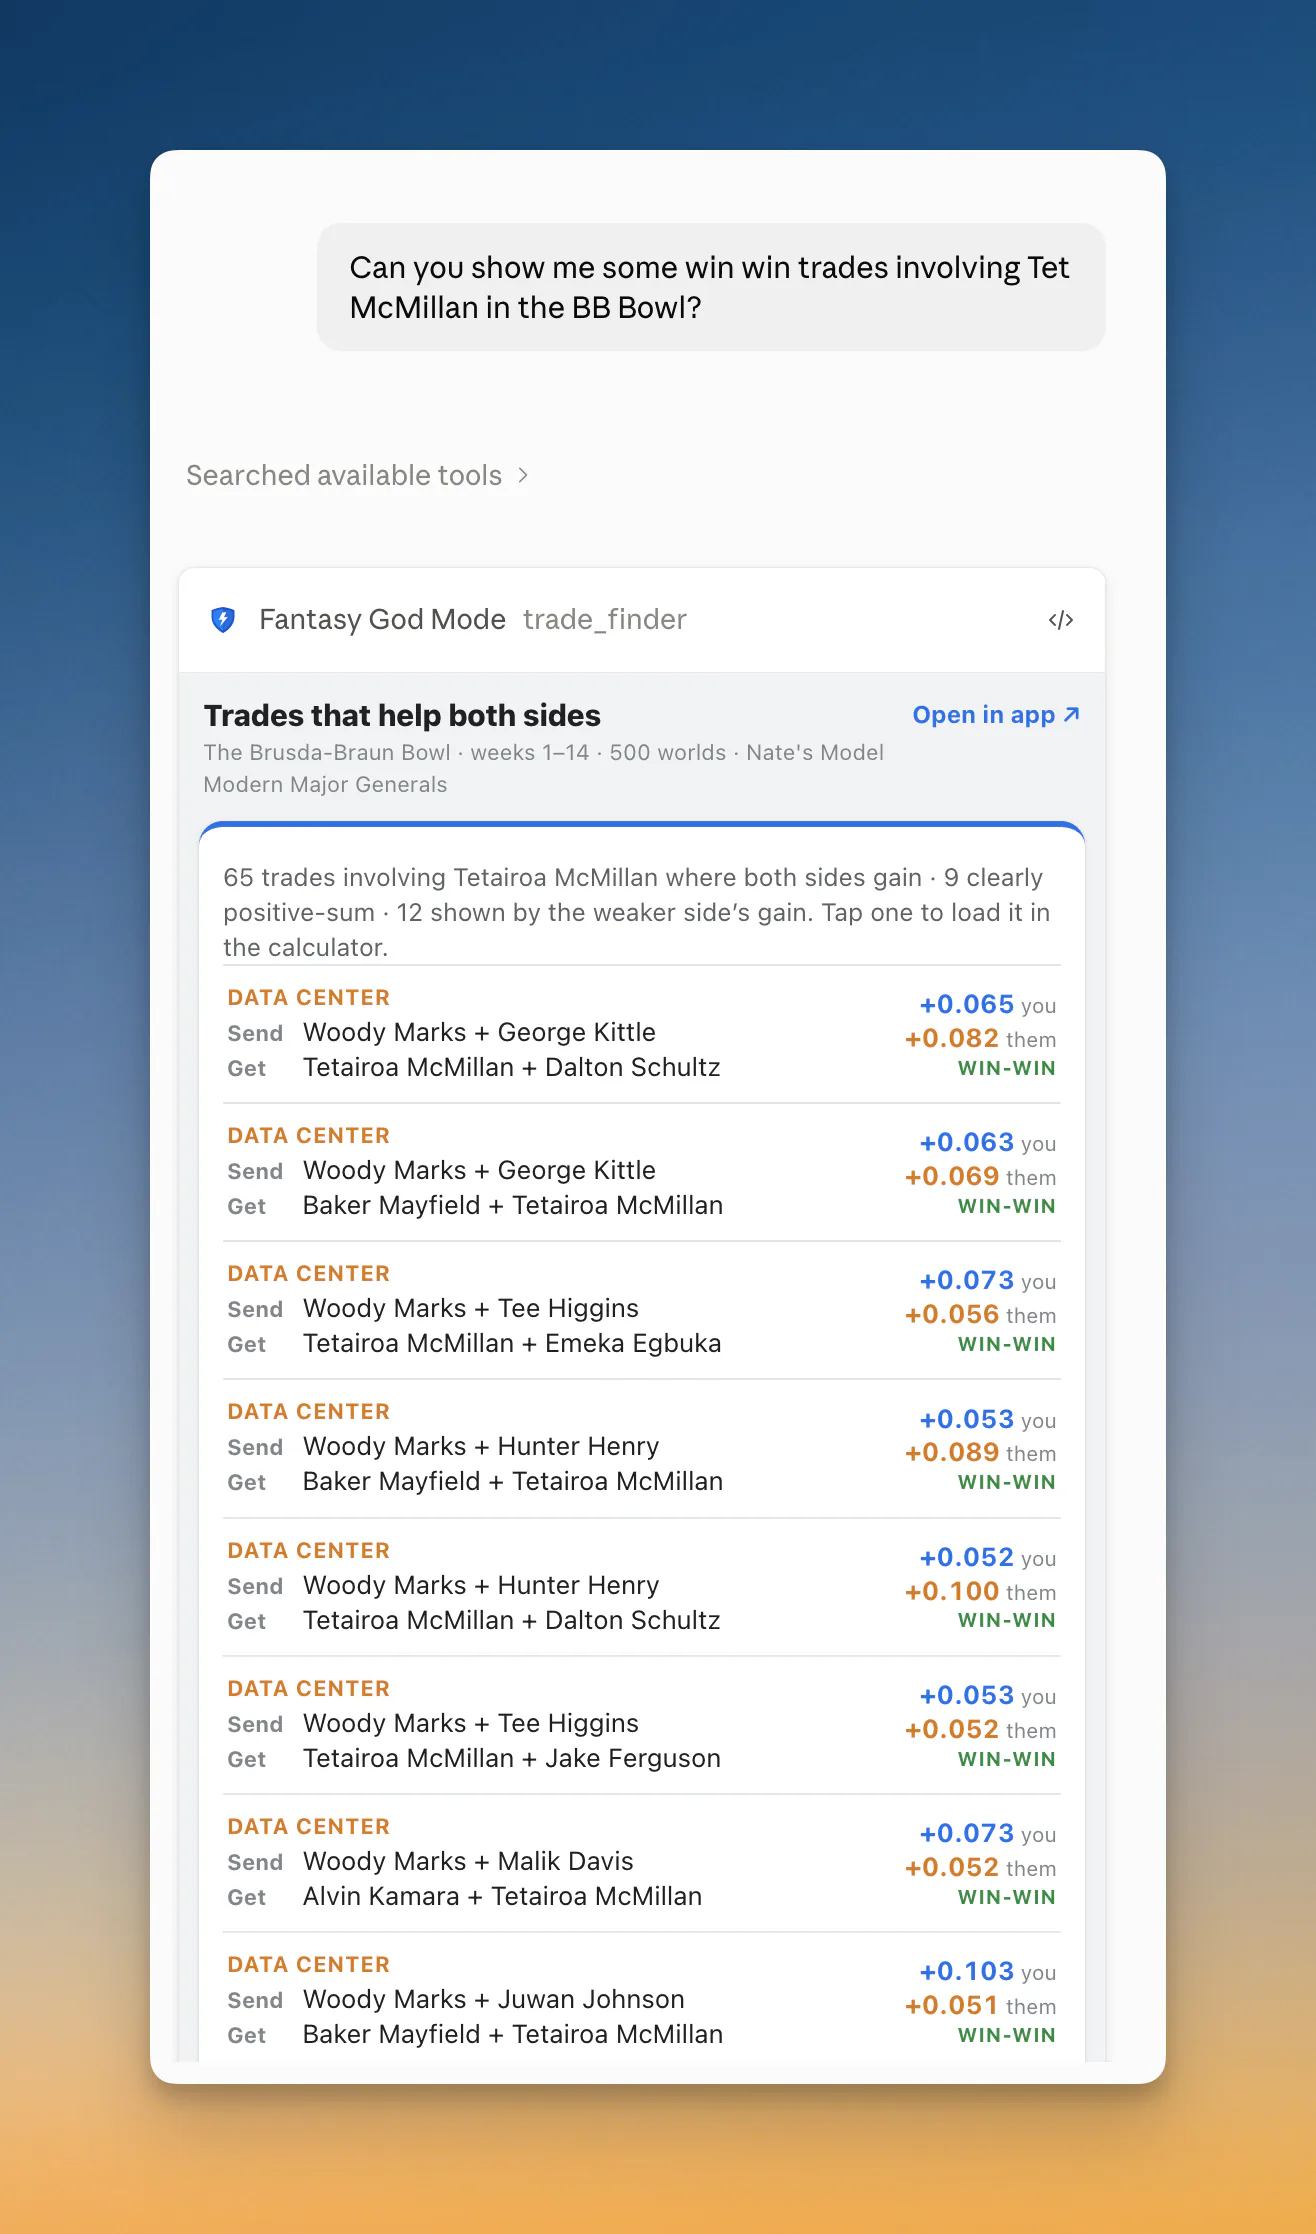Click the Fantasy God Mode title text
Image resolution: width=1316 pixels, height=2234 pixels.
382,620
